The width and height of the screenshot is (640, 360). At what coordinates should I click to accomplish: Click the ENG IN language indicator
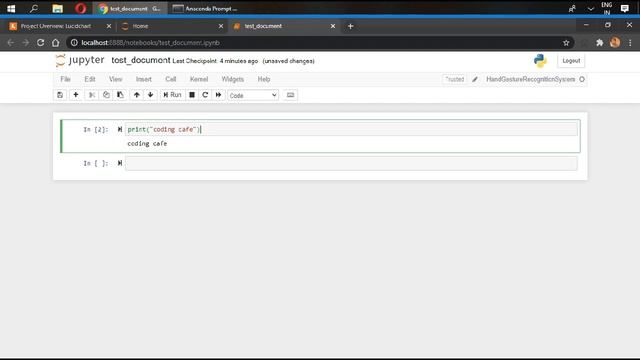point(607,8)
